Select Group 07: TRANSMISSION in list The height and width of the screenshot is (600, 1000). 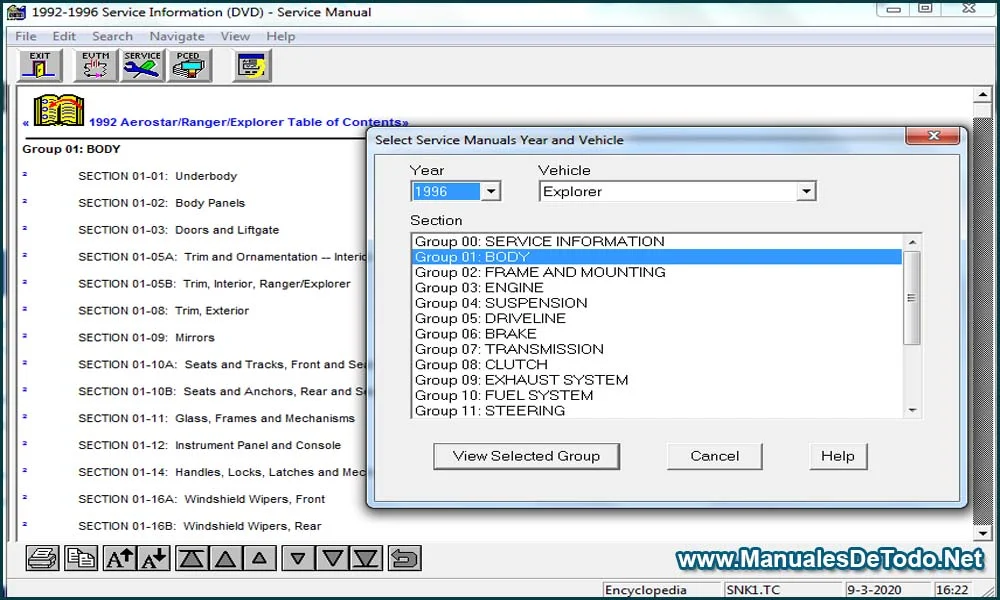(657, 349)
